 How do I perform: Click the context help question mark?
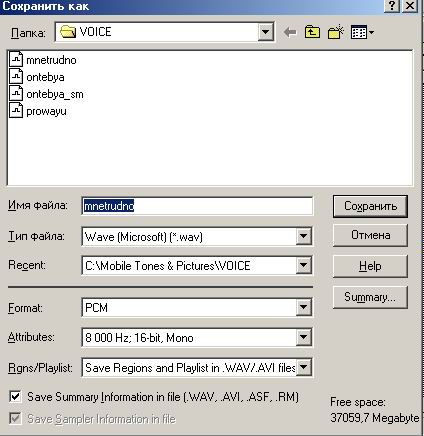pos(392,6)
